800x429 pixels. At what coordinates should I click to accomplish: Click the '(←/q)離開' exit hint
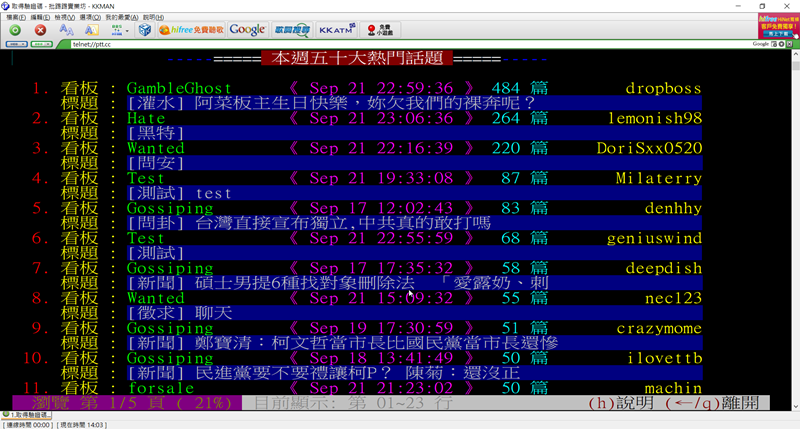tap(712, 403)
